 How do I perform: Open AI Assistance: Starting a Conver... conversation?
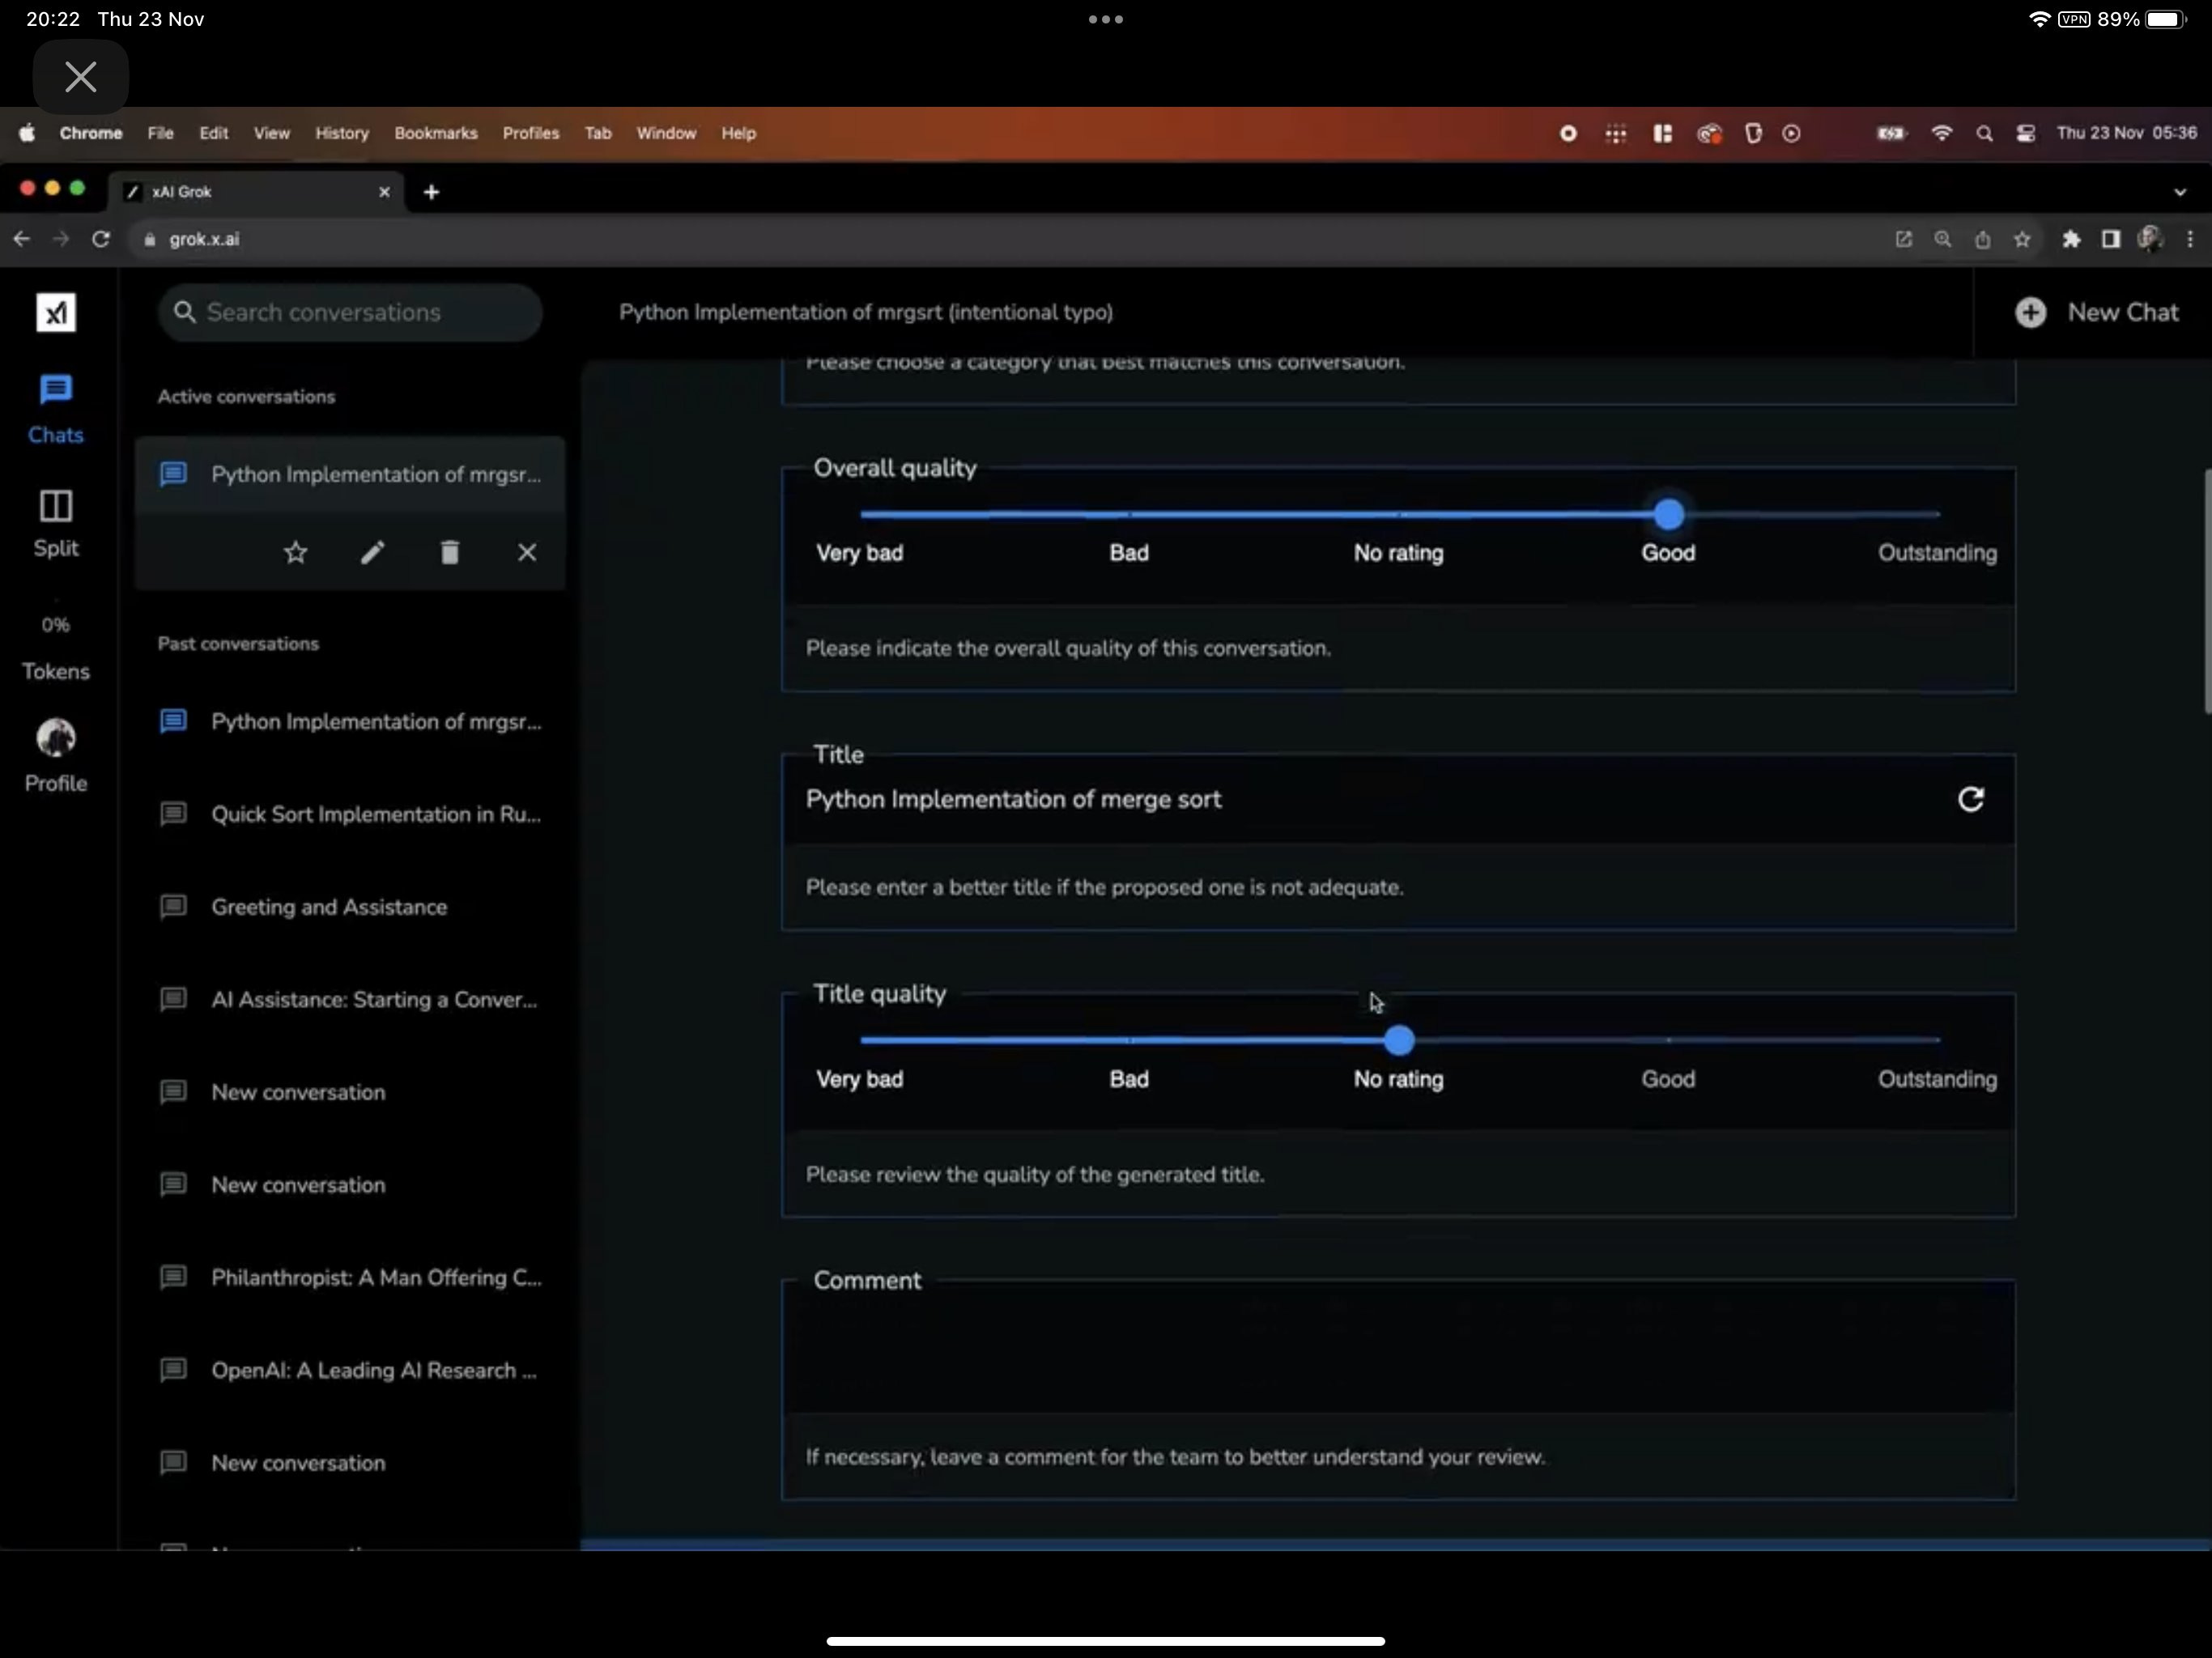pyautogui.click(x=350, y=999)
